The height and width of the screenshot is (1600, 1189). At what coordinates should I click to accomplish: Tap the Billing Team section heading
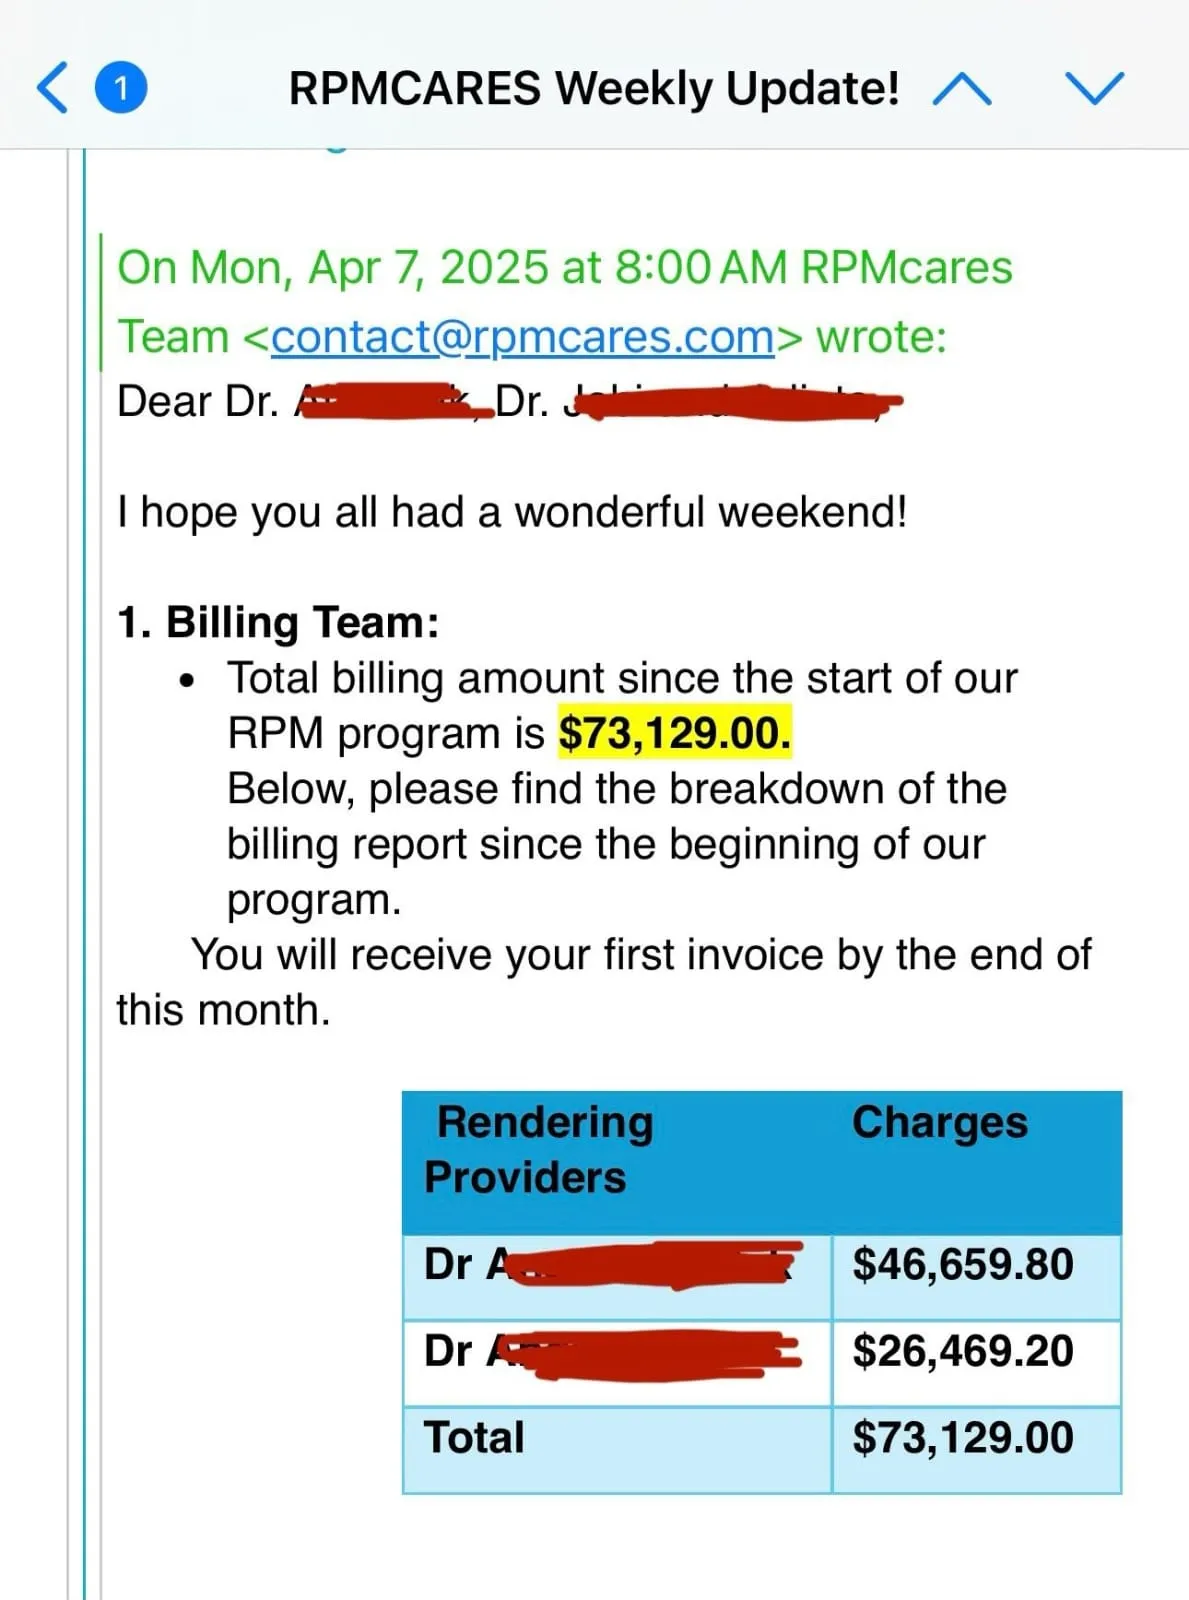278,622
